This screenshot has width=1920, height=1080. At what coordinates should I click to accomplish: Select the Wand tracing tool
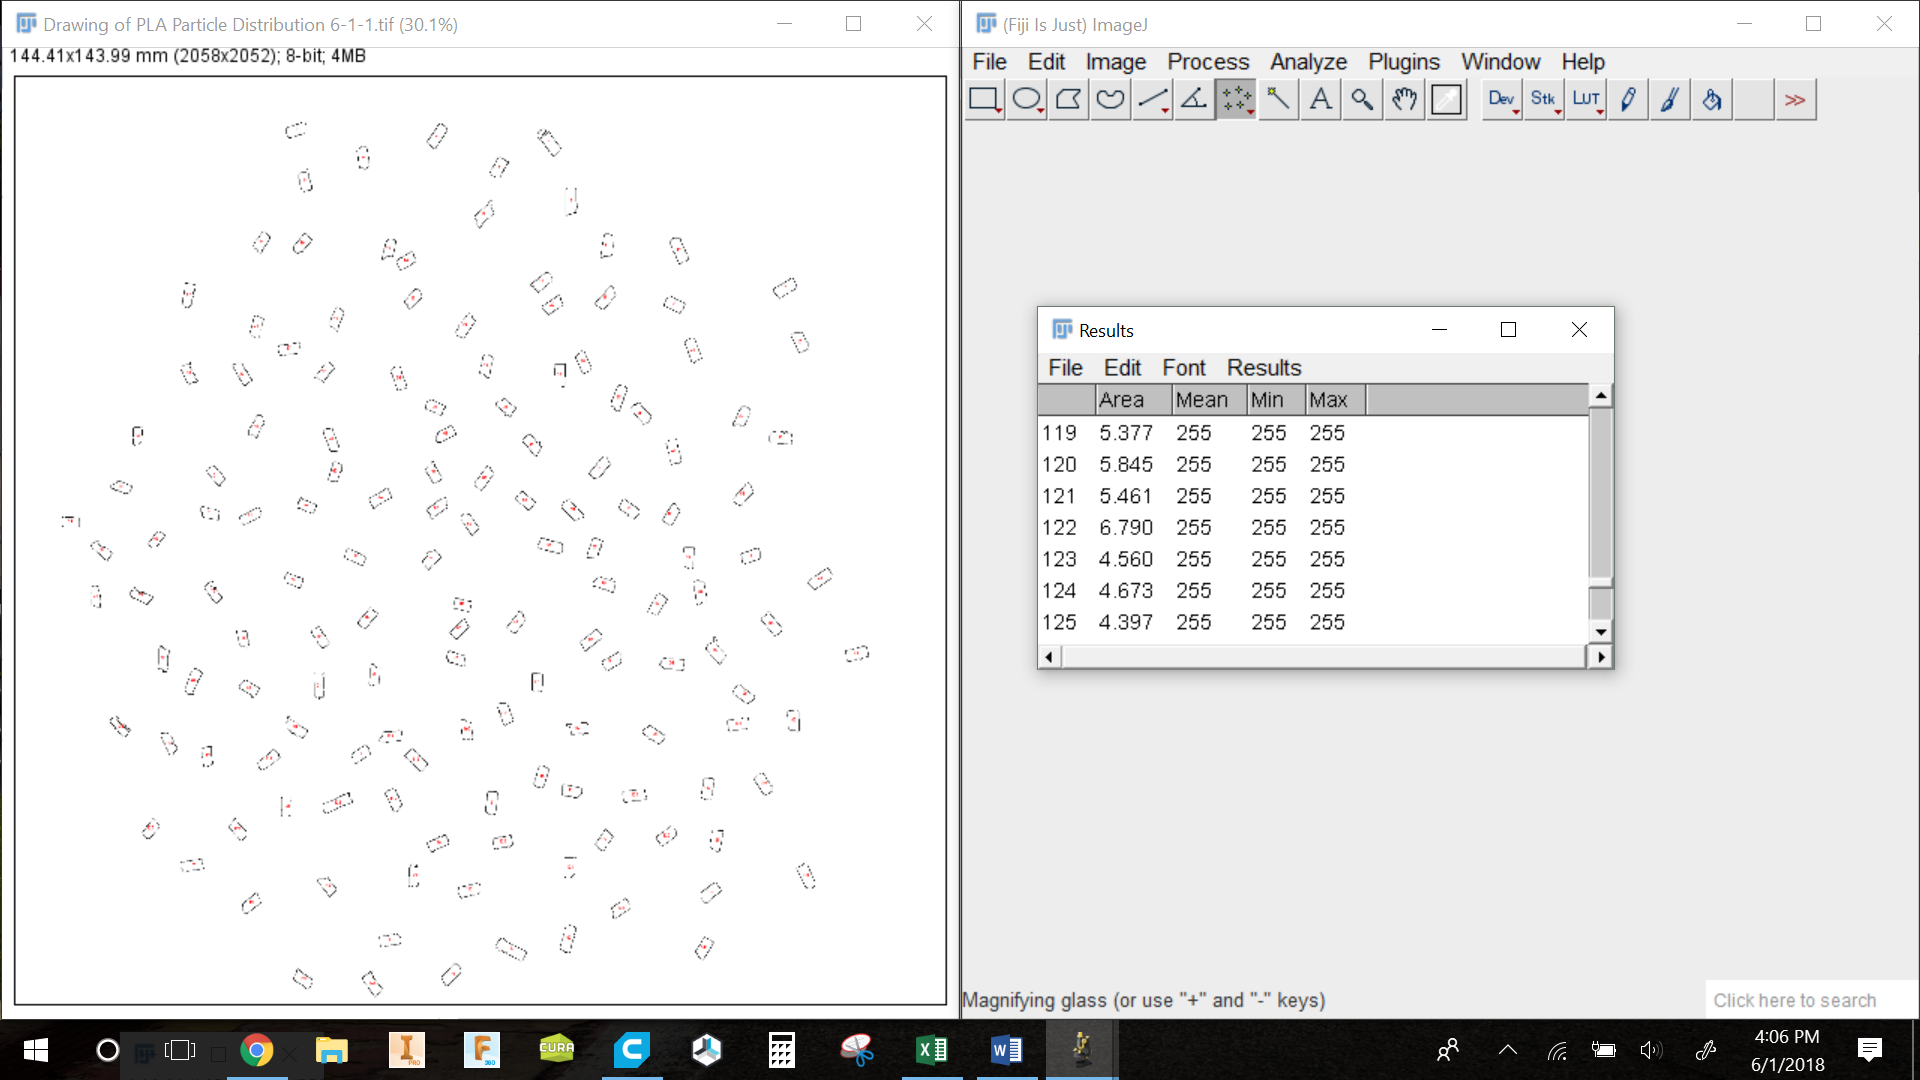coord(1278,99)
